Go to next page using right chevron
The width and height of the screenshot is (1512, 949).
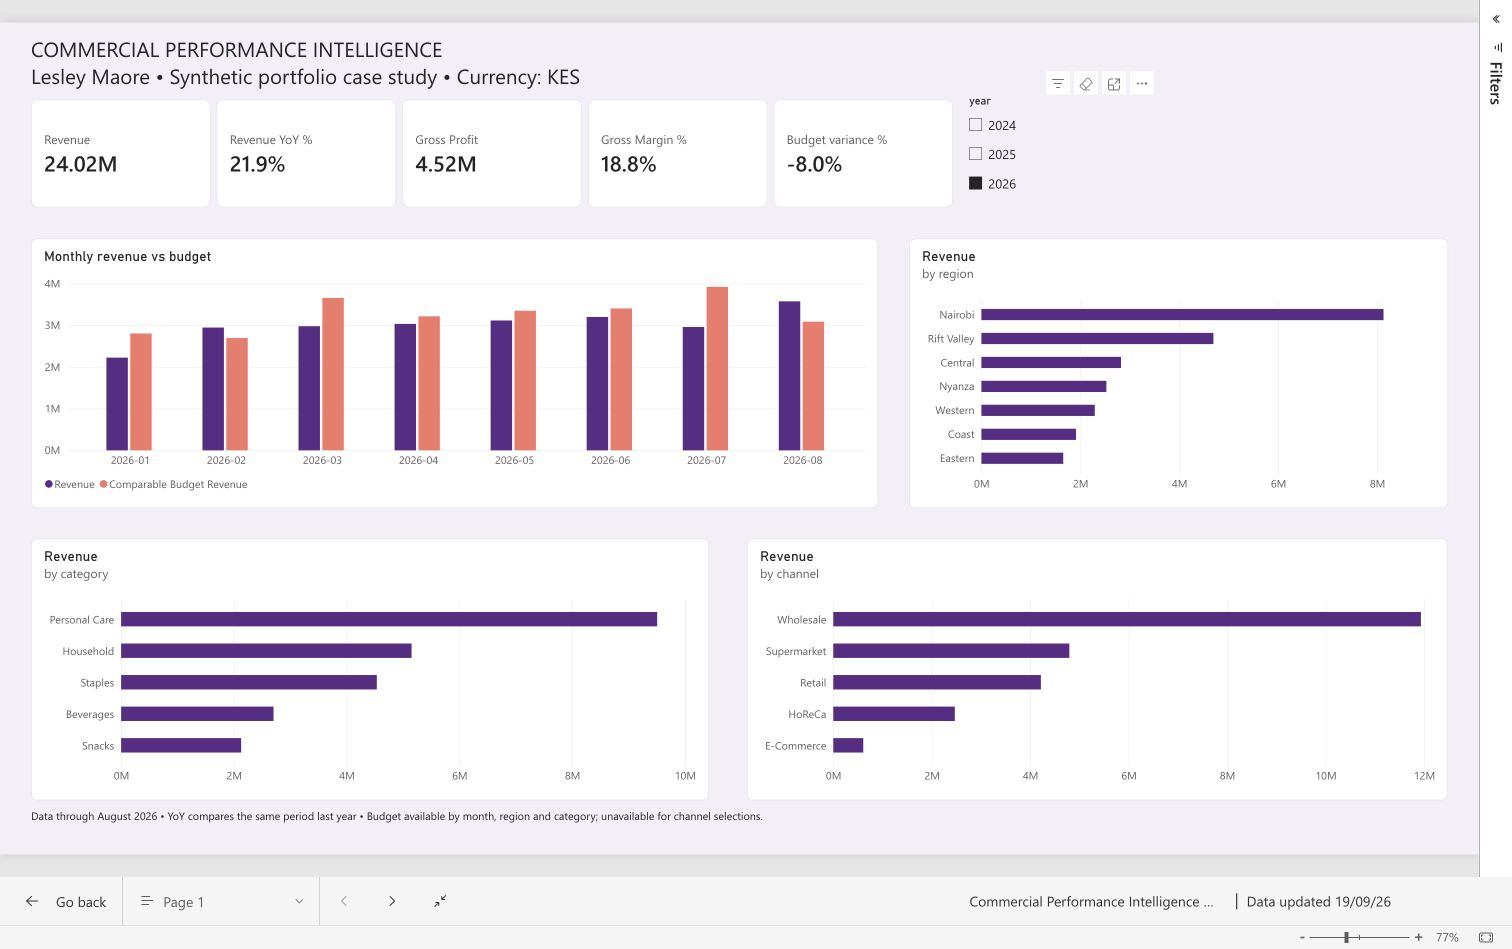point(392,901)
